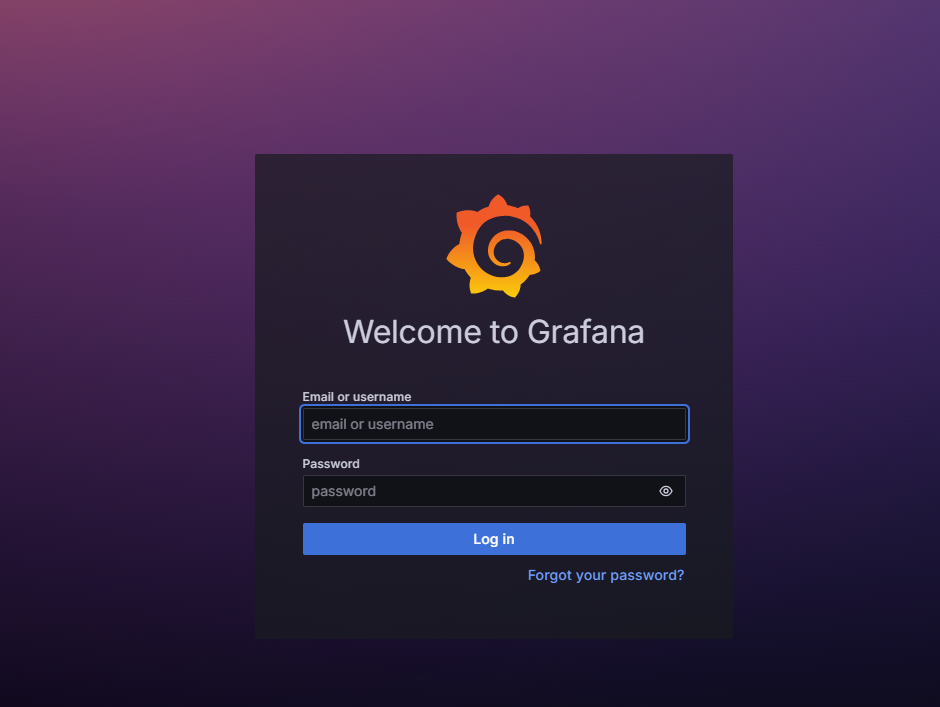Viewport: 940px width, 707px height.
Task: Submit with the Log in button
Action: (494, 538)
